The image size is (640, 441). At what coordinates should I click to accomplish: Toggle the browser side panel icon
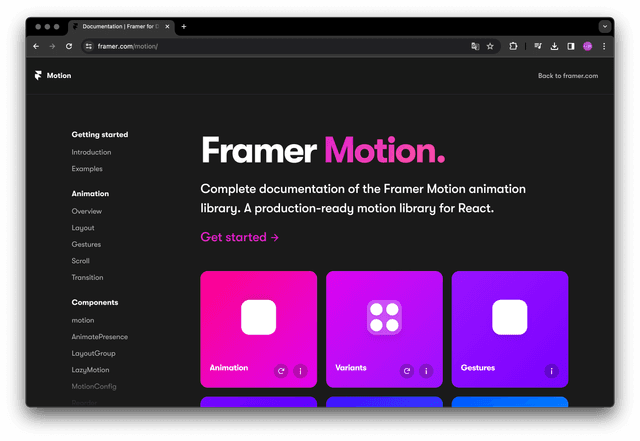tap(571, 47)
